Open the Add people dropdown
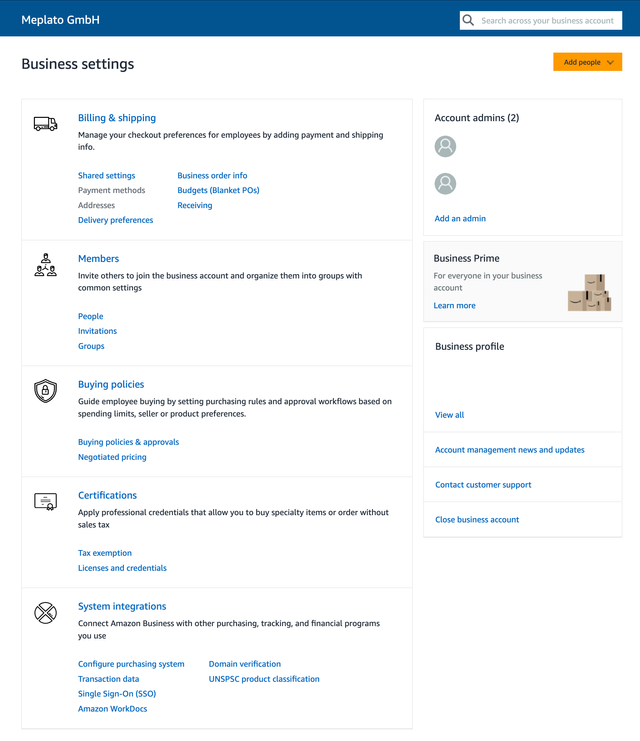 coord(588,62)
